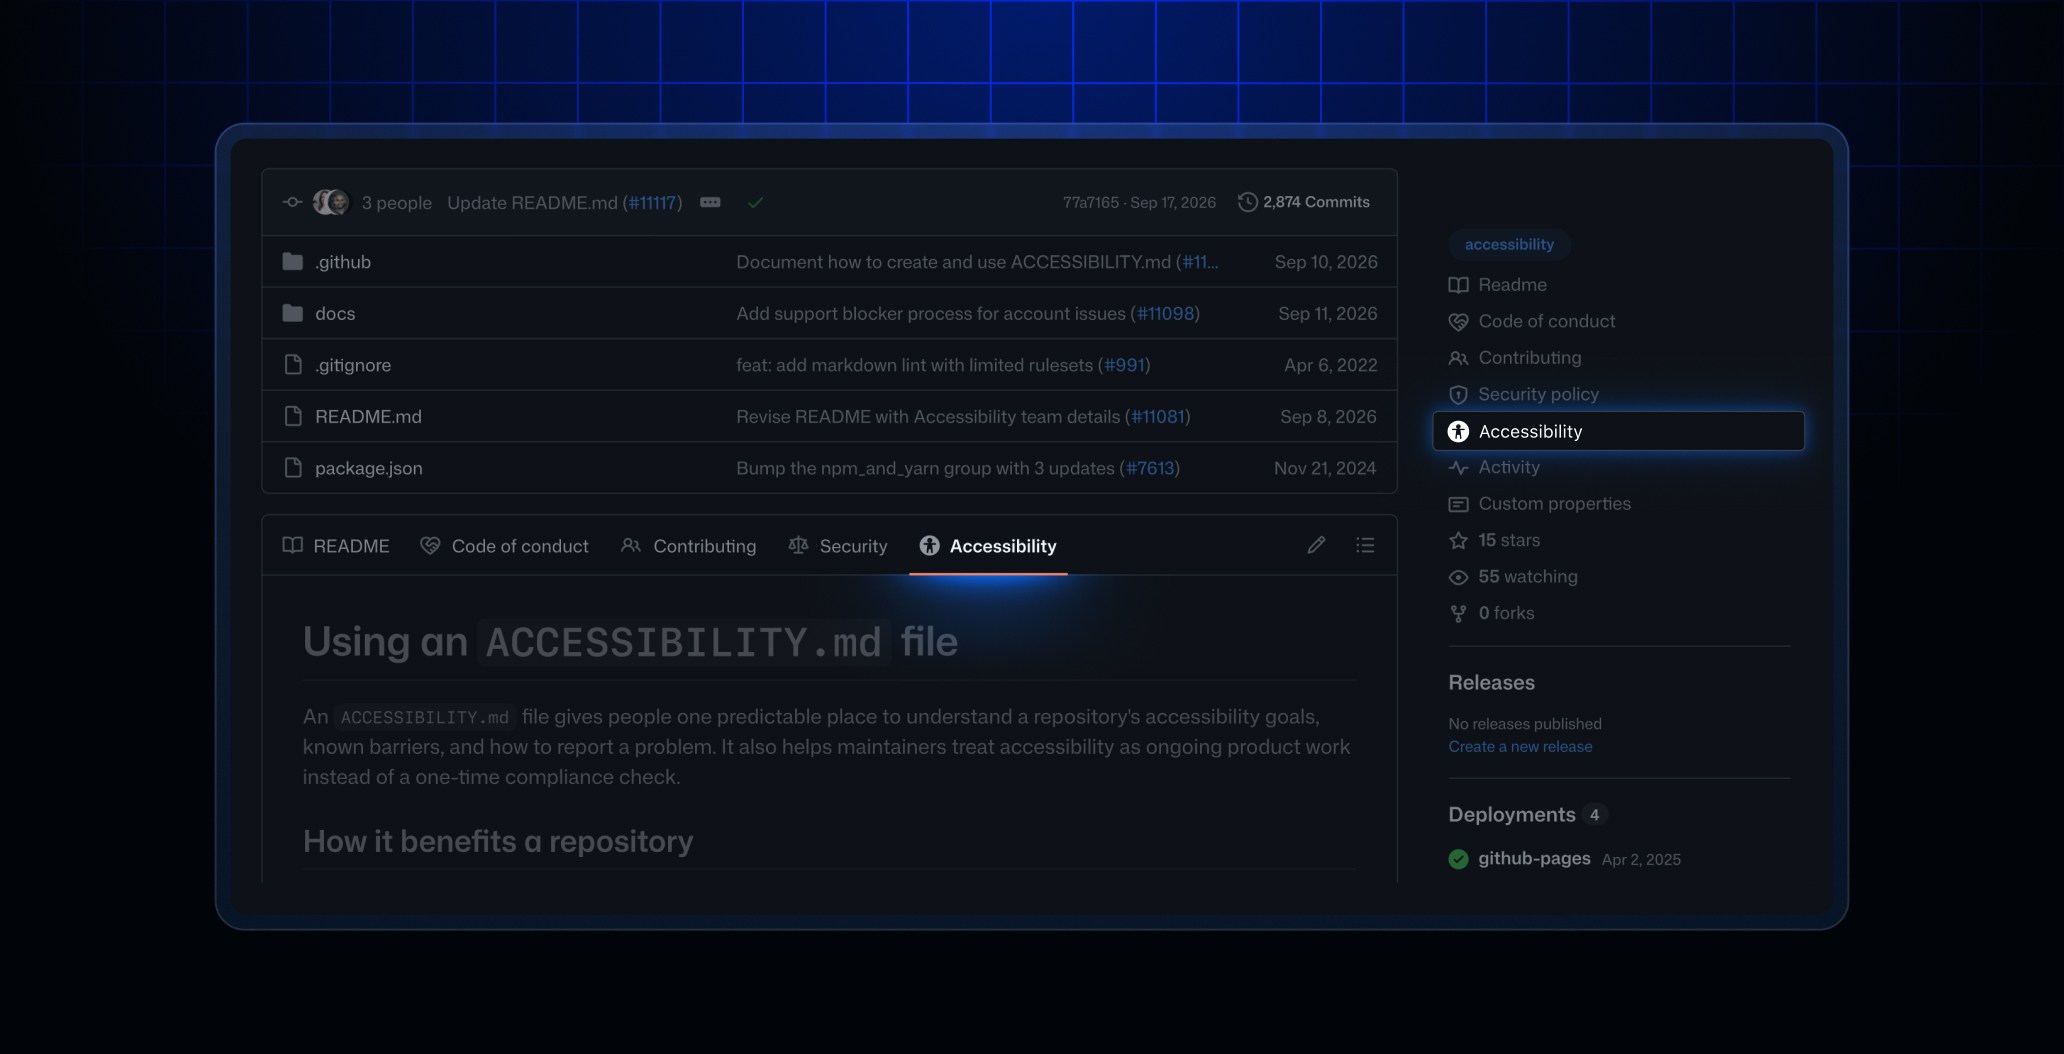2064x1054 pixels.
Task: Open the docs folder
Action: tap(335, 314)
